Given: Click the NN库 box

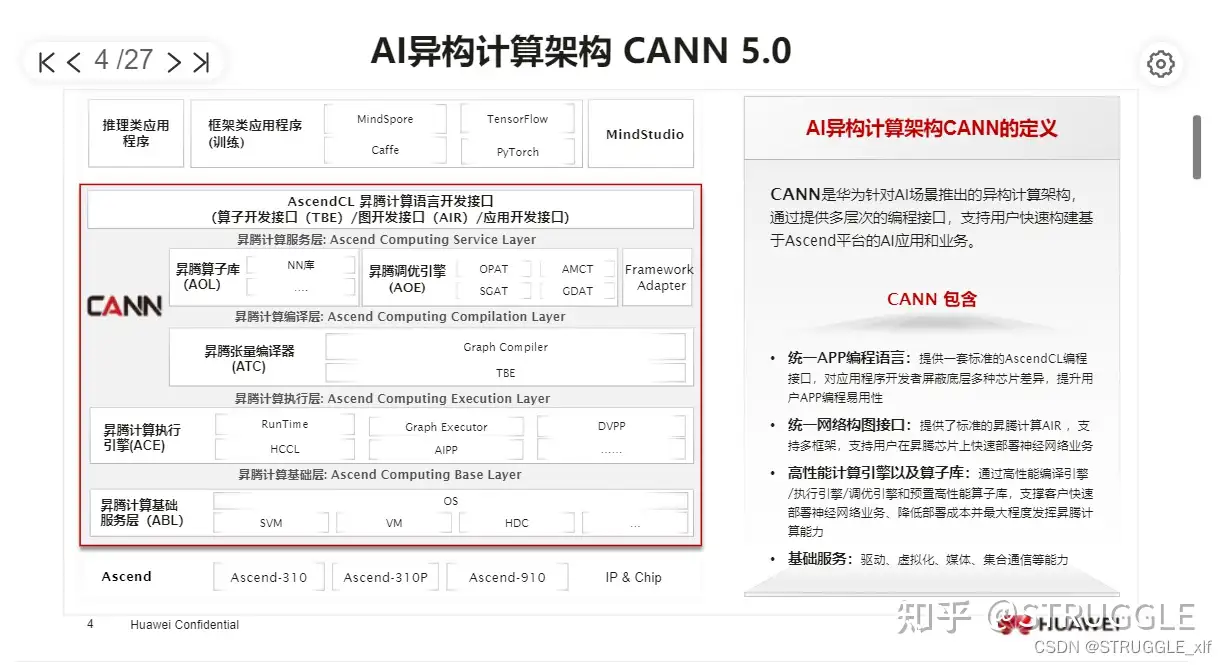Looking at the screenshot, I should click(301, 265).
